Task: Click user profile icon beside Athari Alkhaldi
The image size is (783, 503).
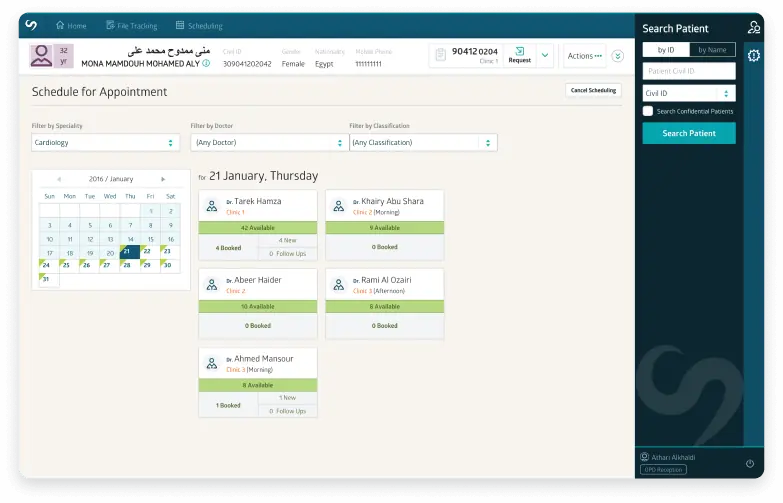Action: coord(645,457)
